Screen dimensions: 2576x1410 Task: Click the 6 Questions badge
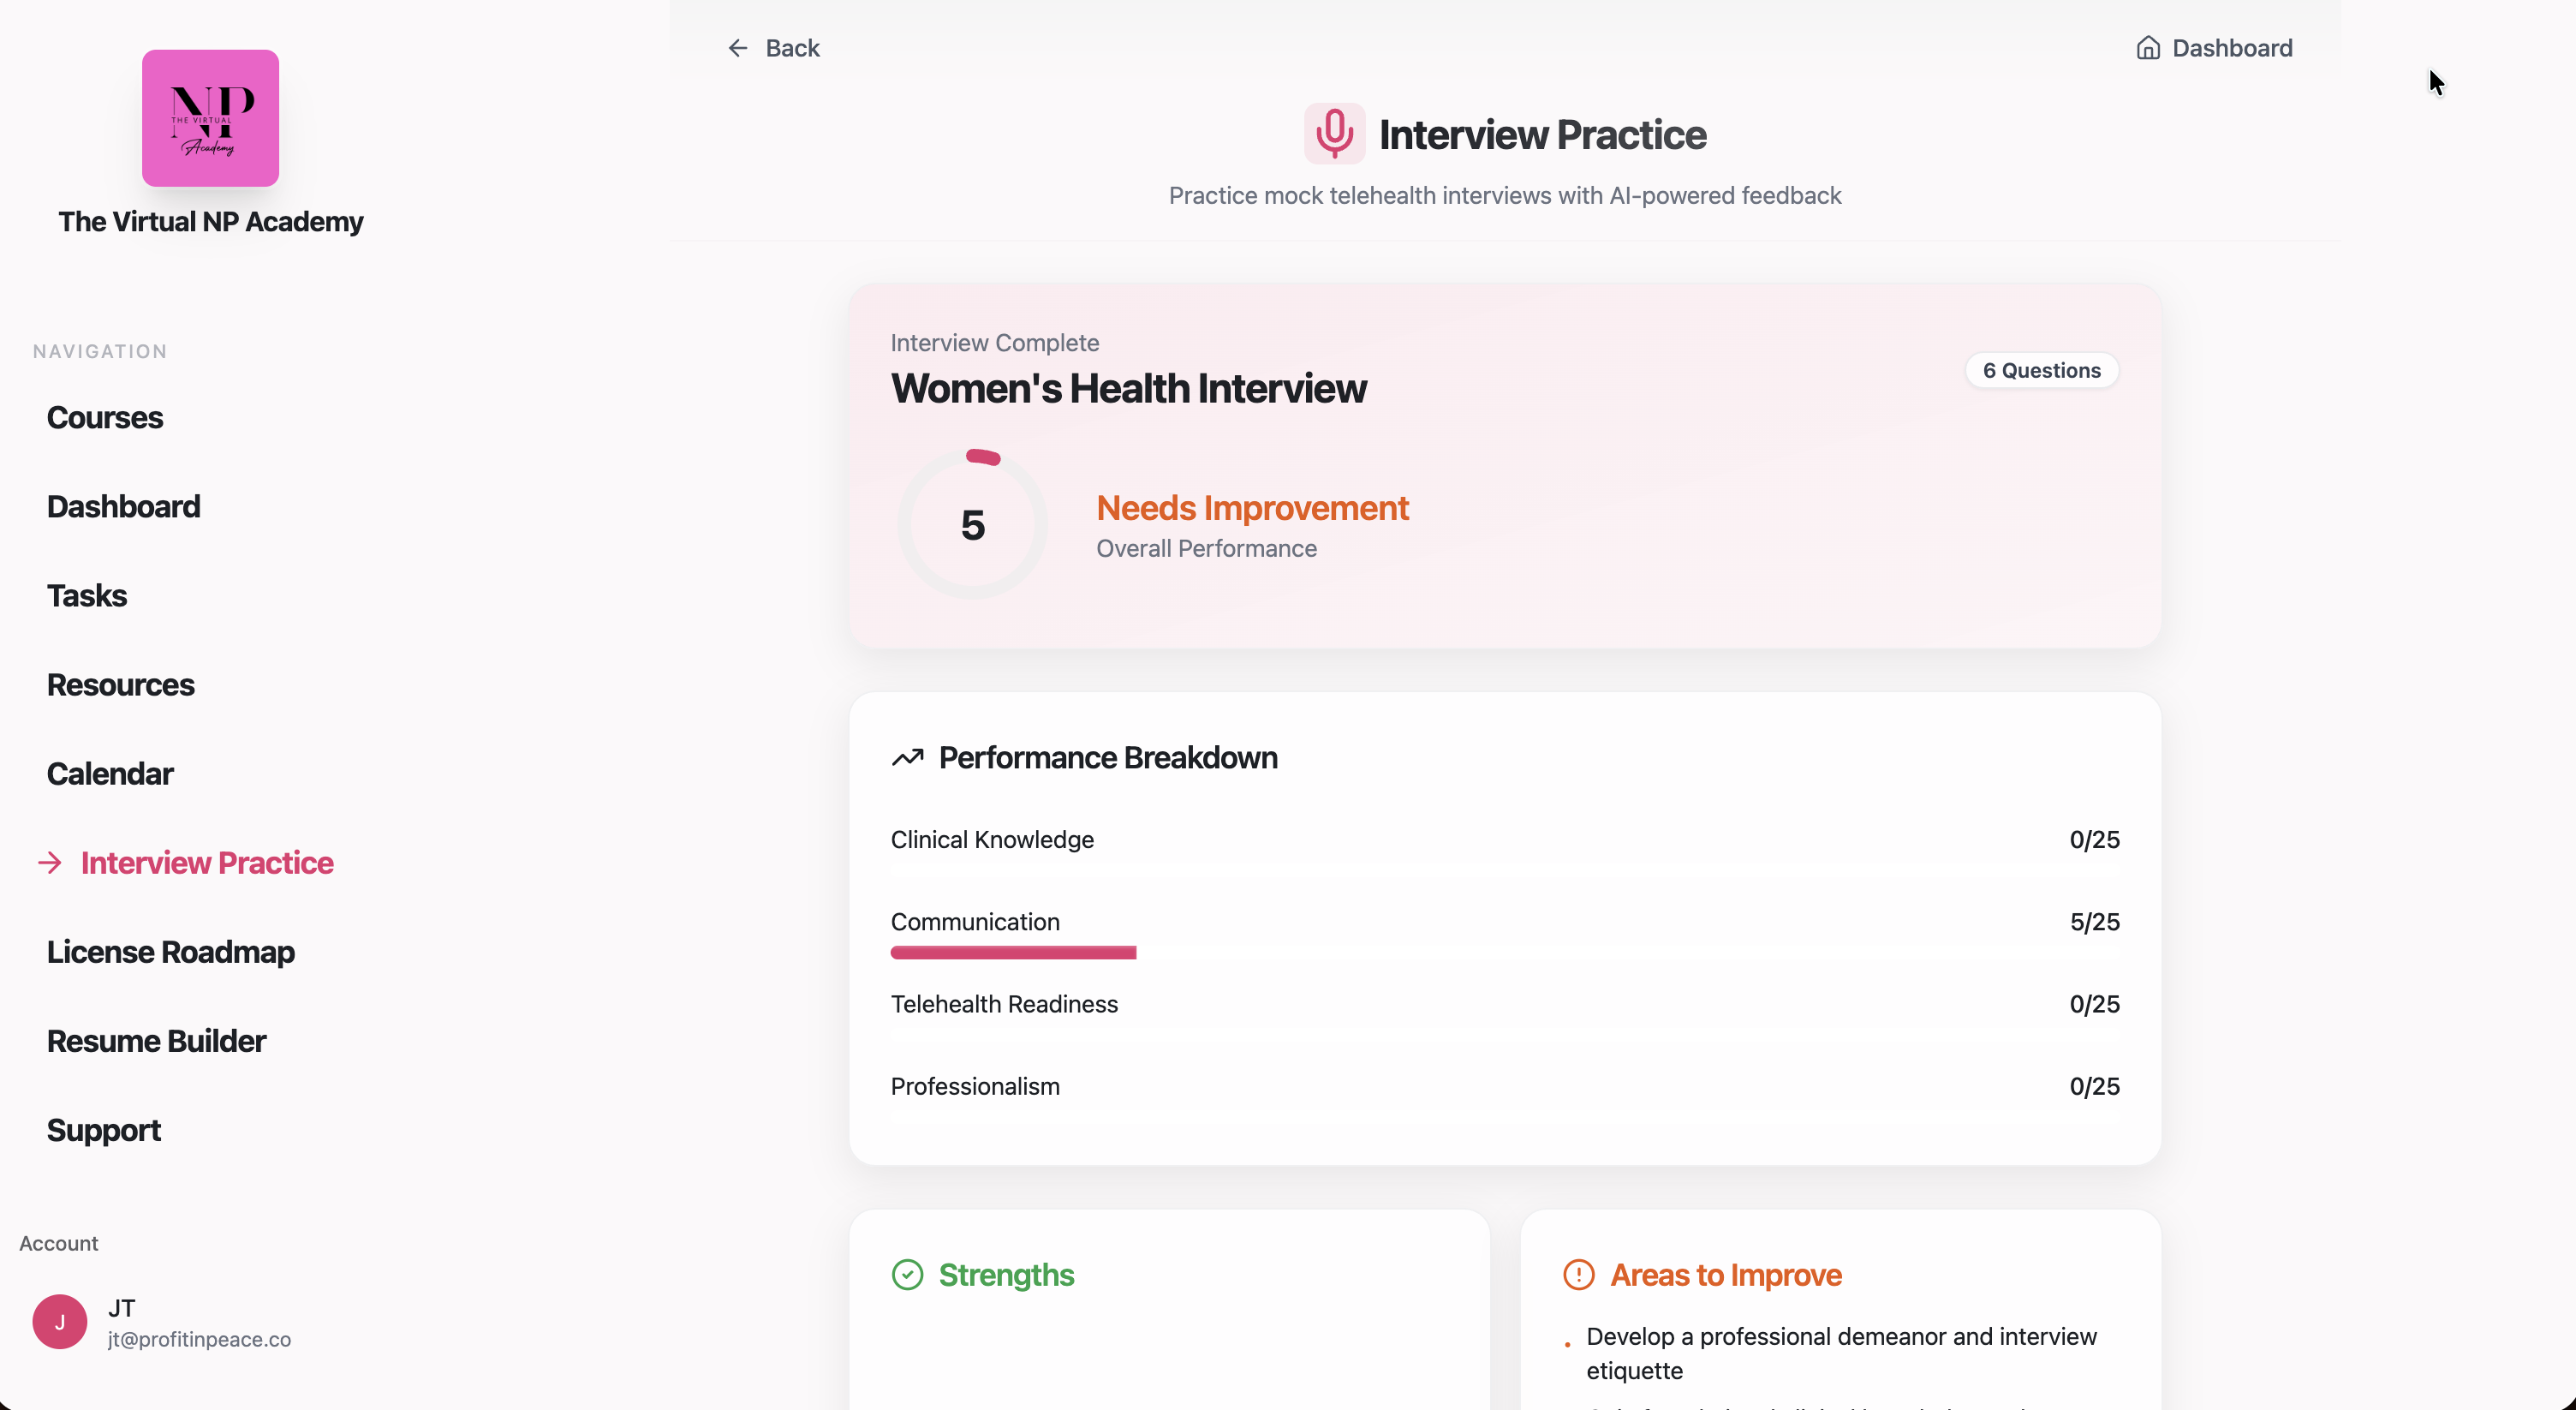click(x=2041, y=370)
